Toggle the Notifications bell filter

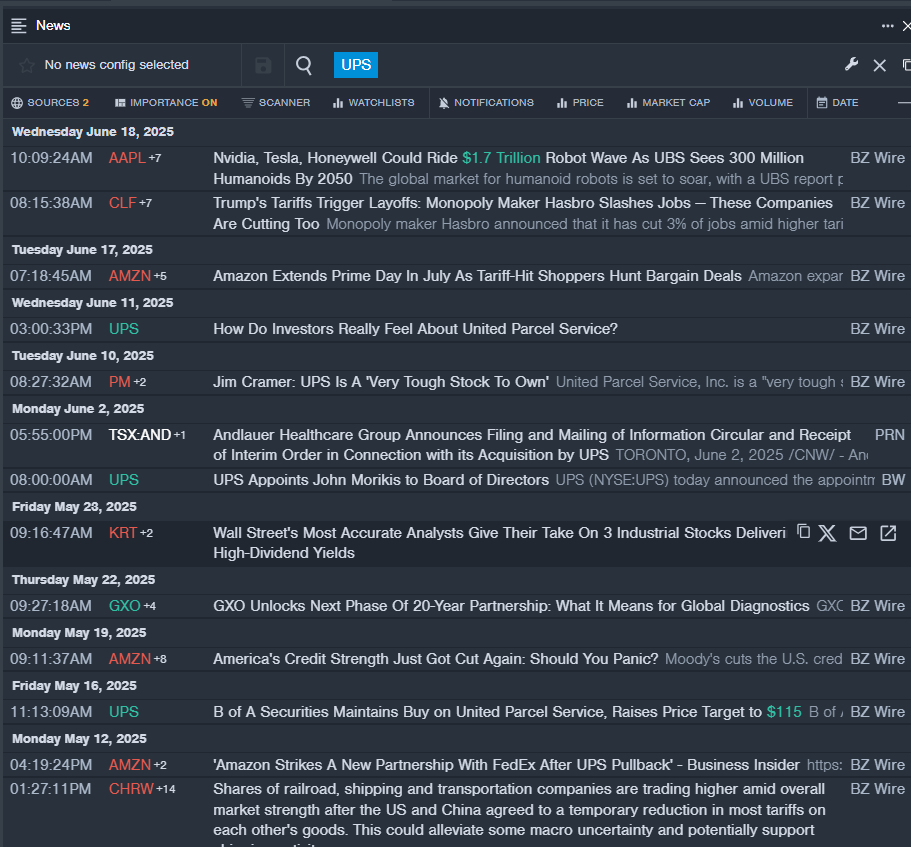tap(486, 103)
